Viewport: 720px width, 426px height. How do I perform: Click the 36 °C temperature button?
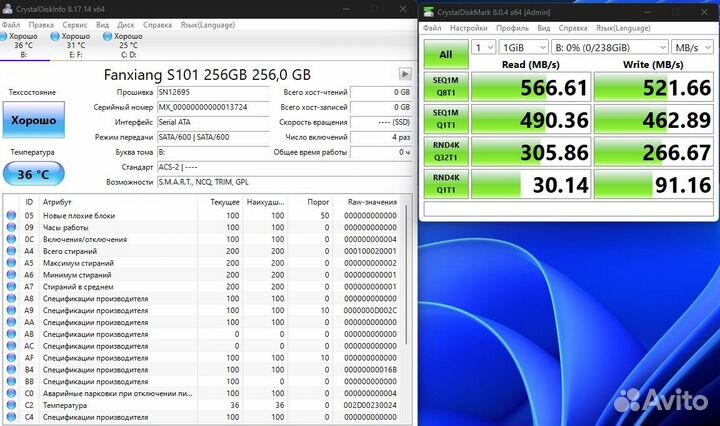pyautogui.click(x=34, y=174)
